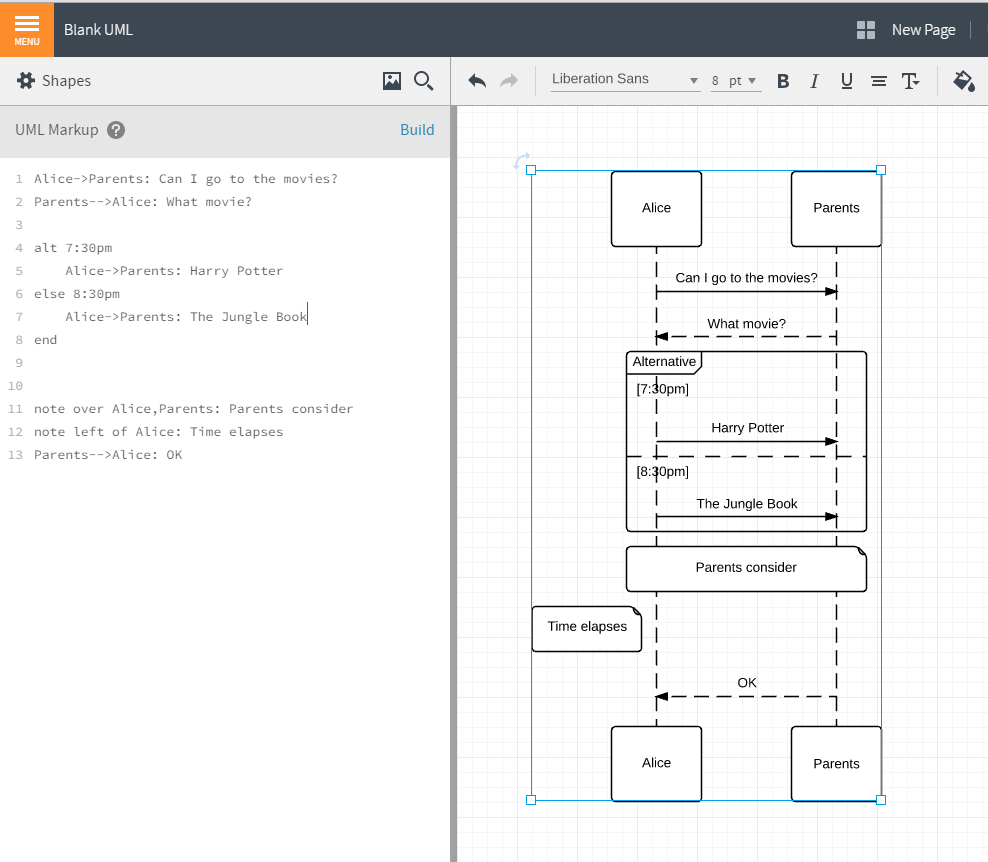The width and height of the screenshot is (988, 862).
Task: Click the fill color paint bucket
Action: pos(964,81)
